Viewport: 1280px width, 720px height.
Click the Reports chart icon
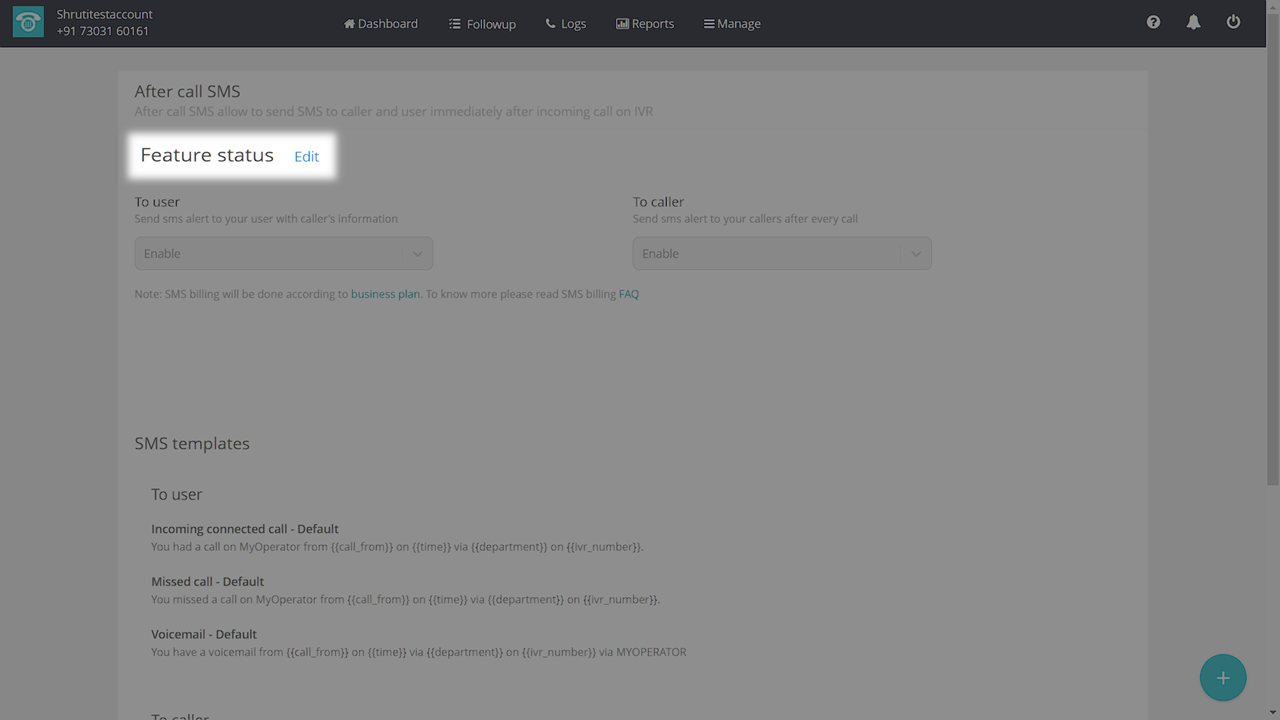point(622,24)
